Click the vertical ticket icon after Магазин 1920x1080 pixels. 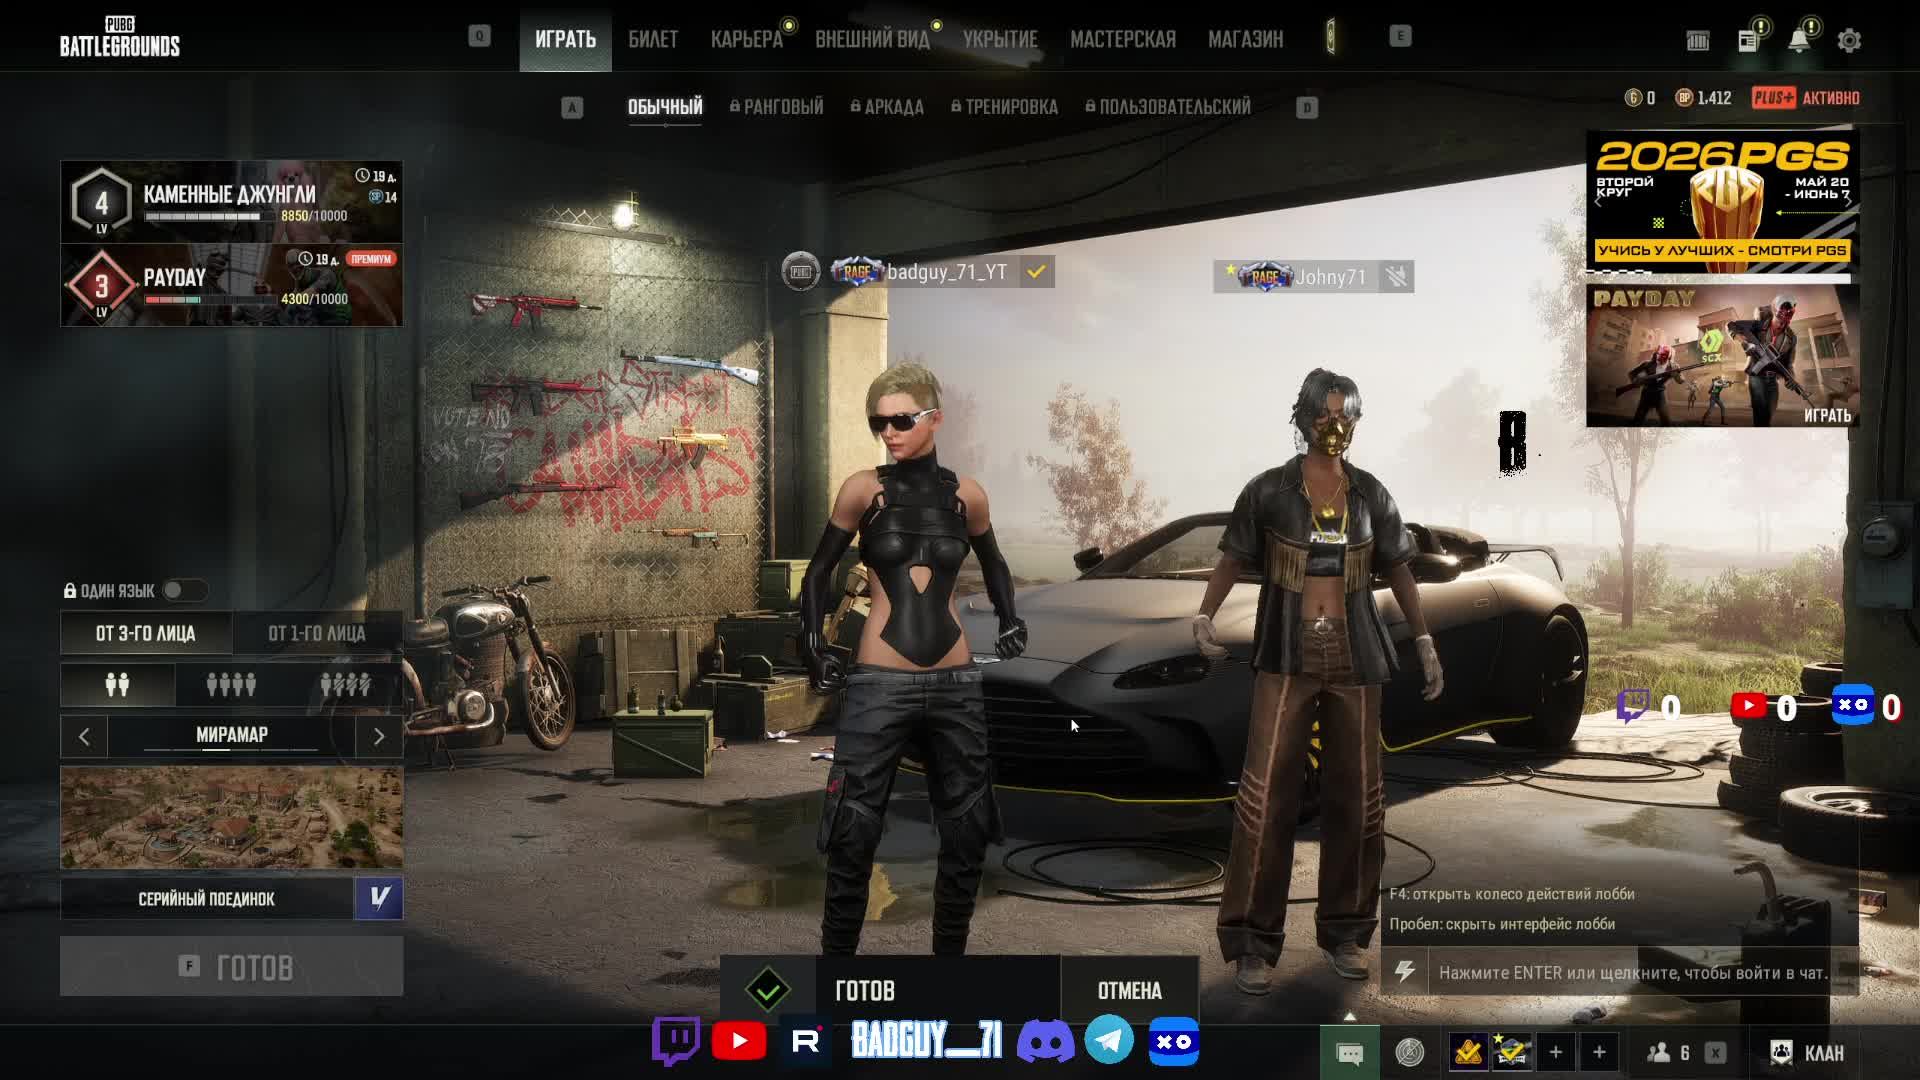click(1331, 38)
